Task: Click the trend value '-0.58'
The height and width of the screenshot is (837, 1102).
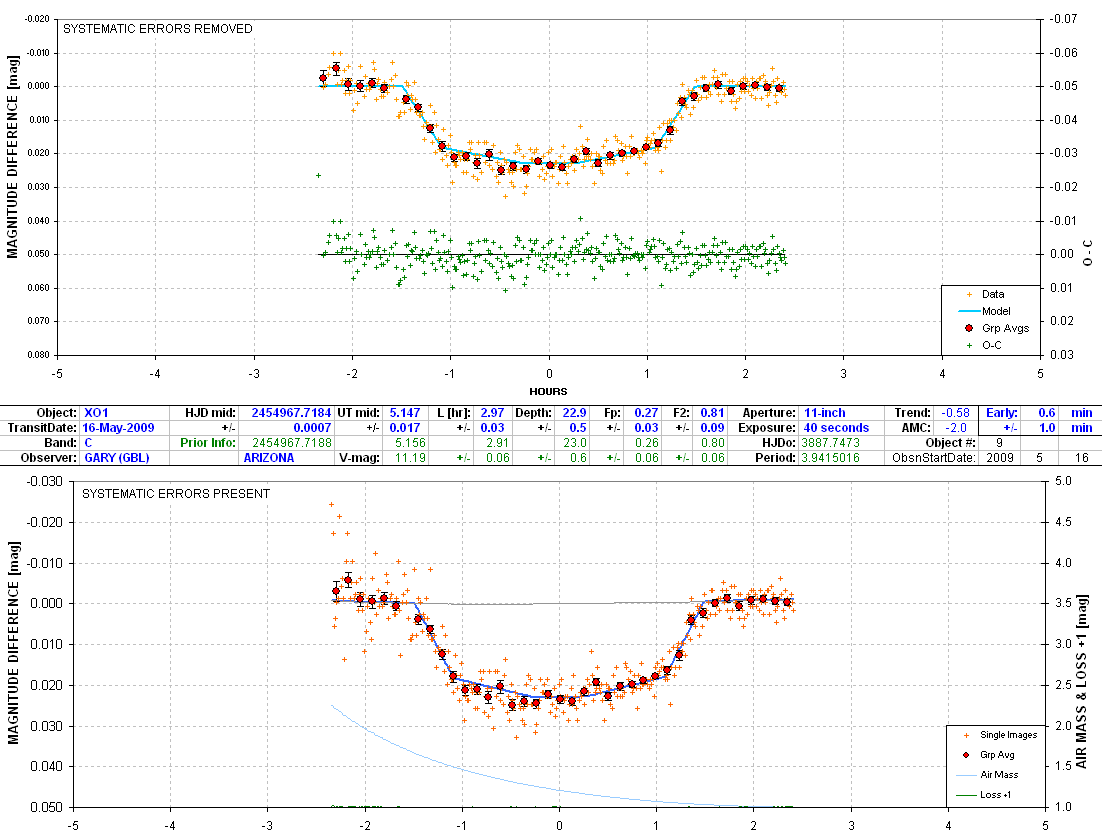Action: (x=956, y=413)
